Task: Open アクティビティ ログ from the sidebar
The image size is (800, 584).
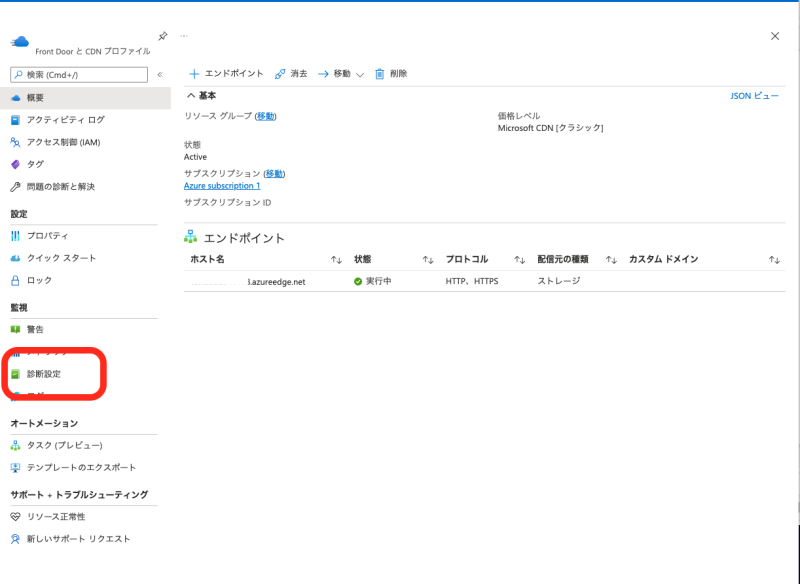Action: pos(65,120)
